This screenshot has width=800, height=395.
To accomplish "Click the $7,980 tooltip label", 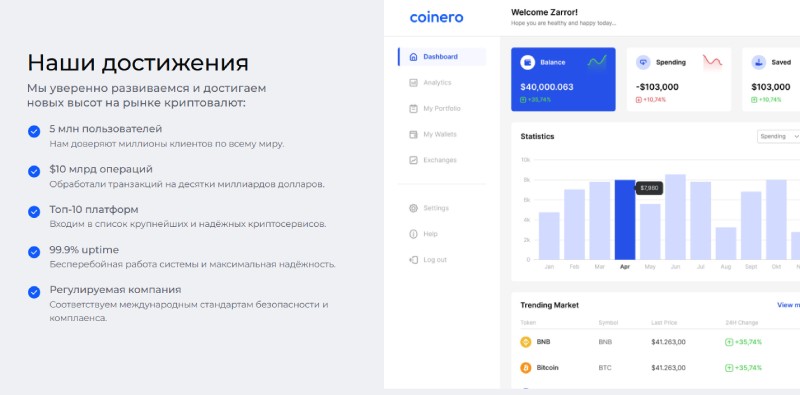I will tap(649, 188).
